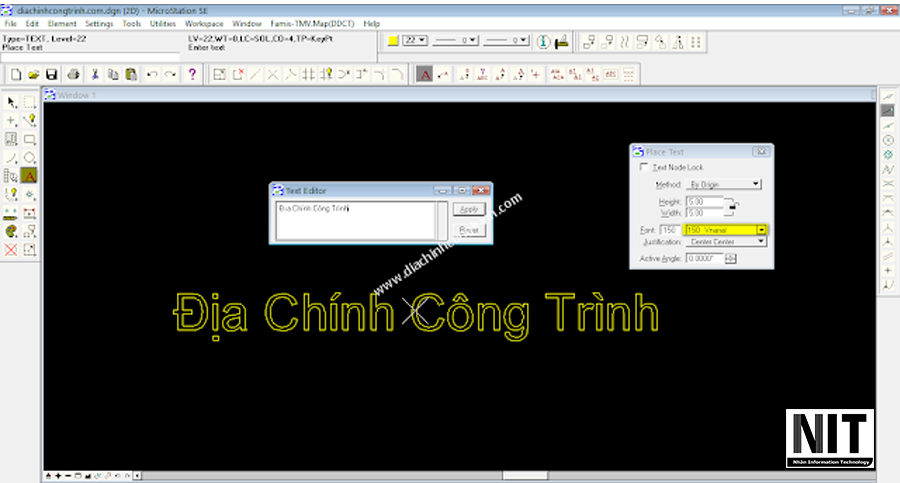Select the Place Arc tool in the toolbox
Screen dimensions: 900x483
(11, 157)
